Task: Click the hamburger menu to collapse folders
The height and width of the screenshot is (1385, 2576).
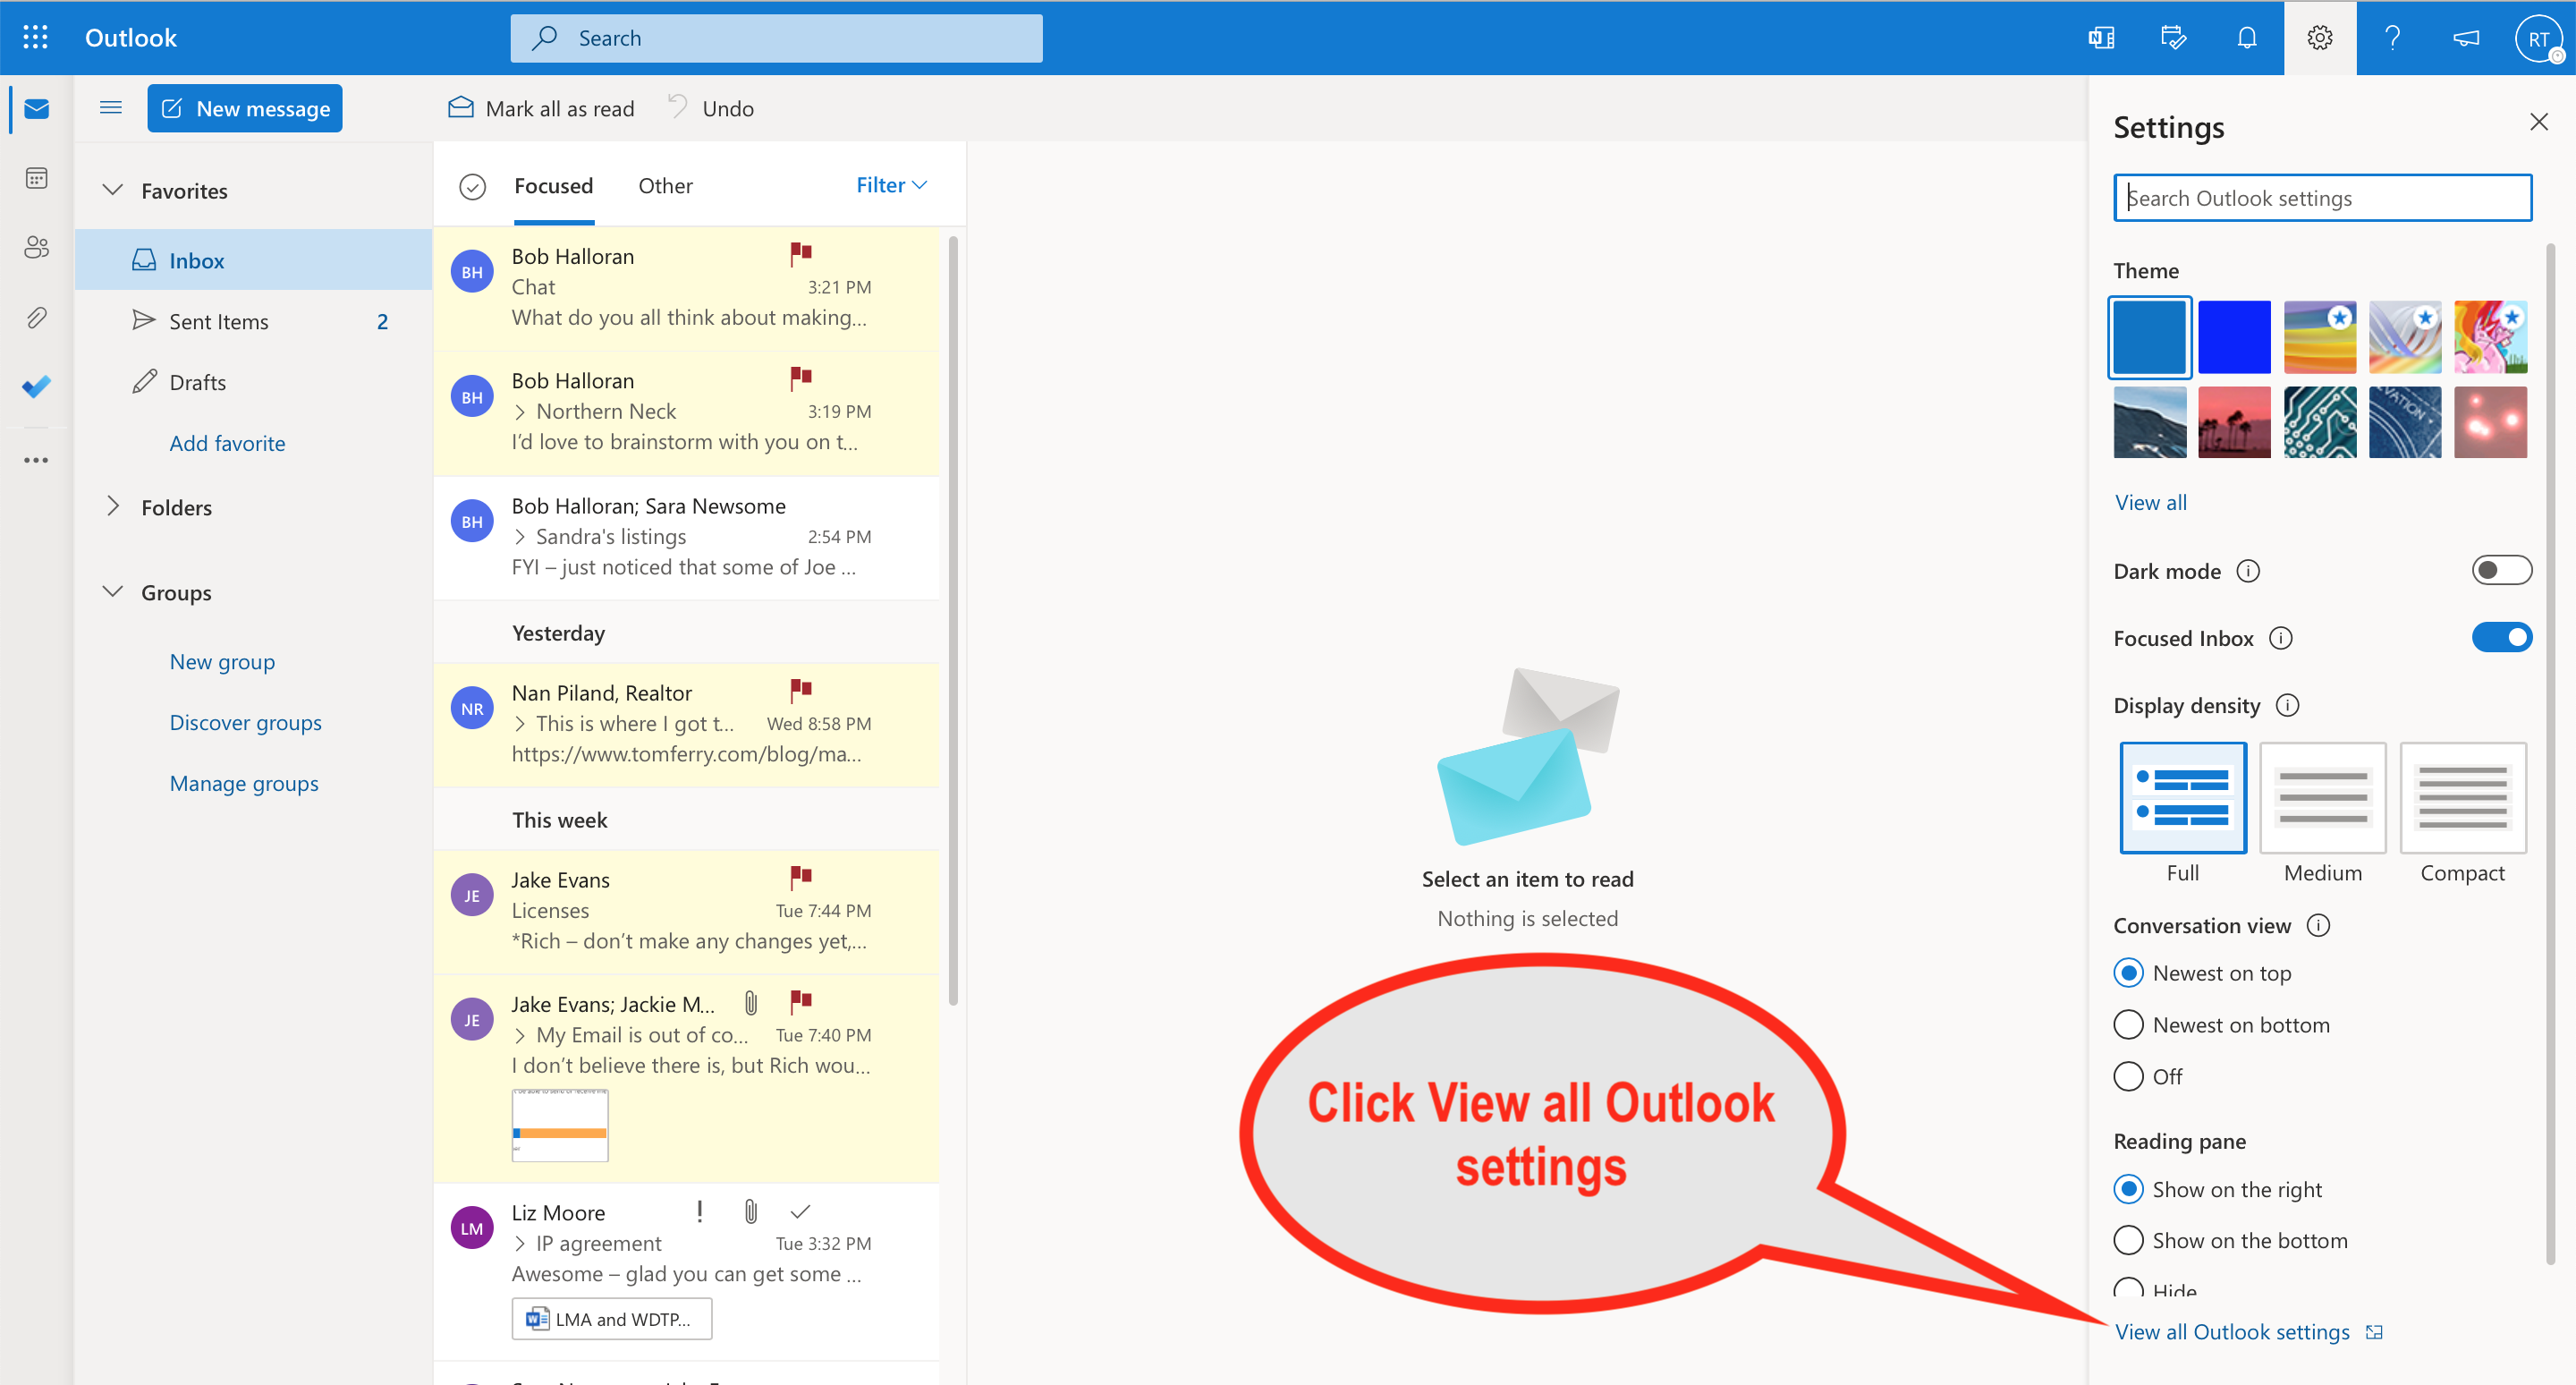Action: point(110,108)
